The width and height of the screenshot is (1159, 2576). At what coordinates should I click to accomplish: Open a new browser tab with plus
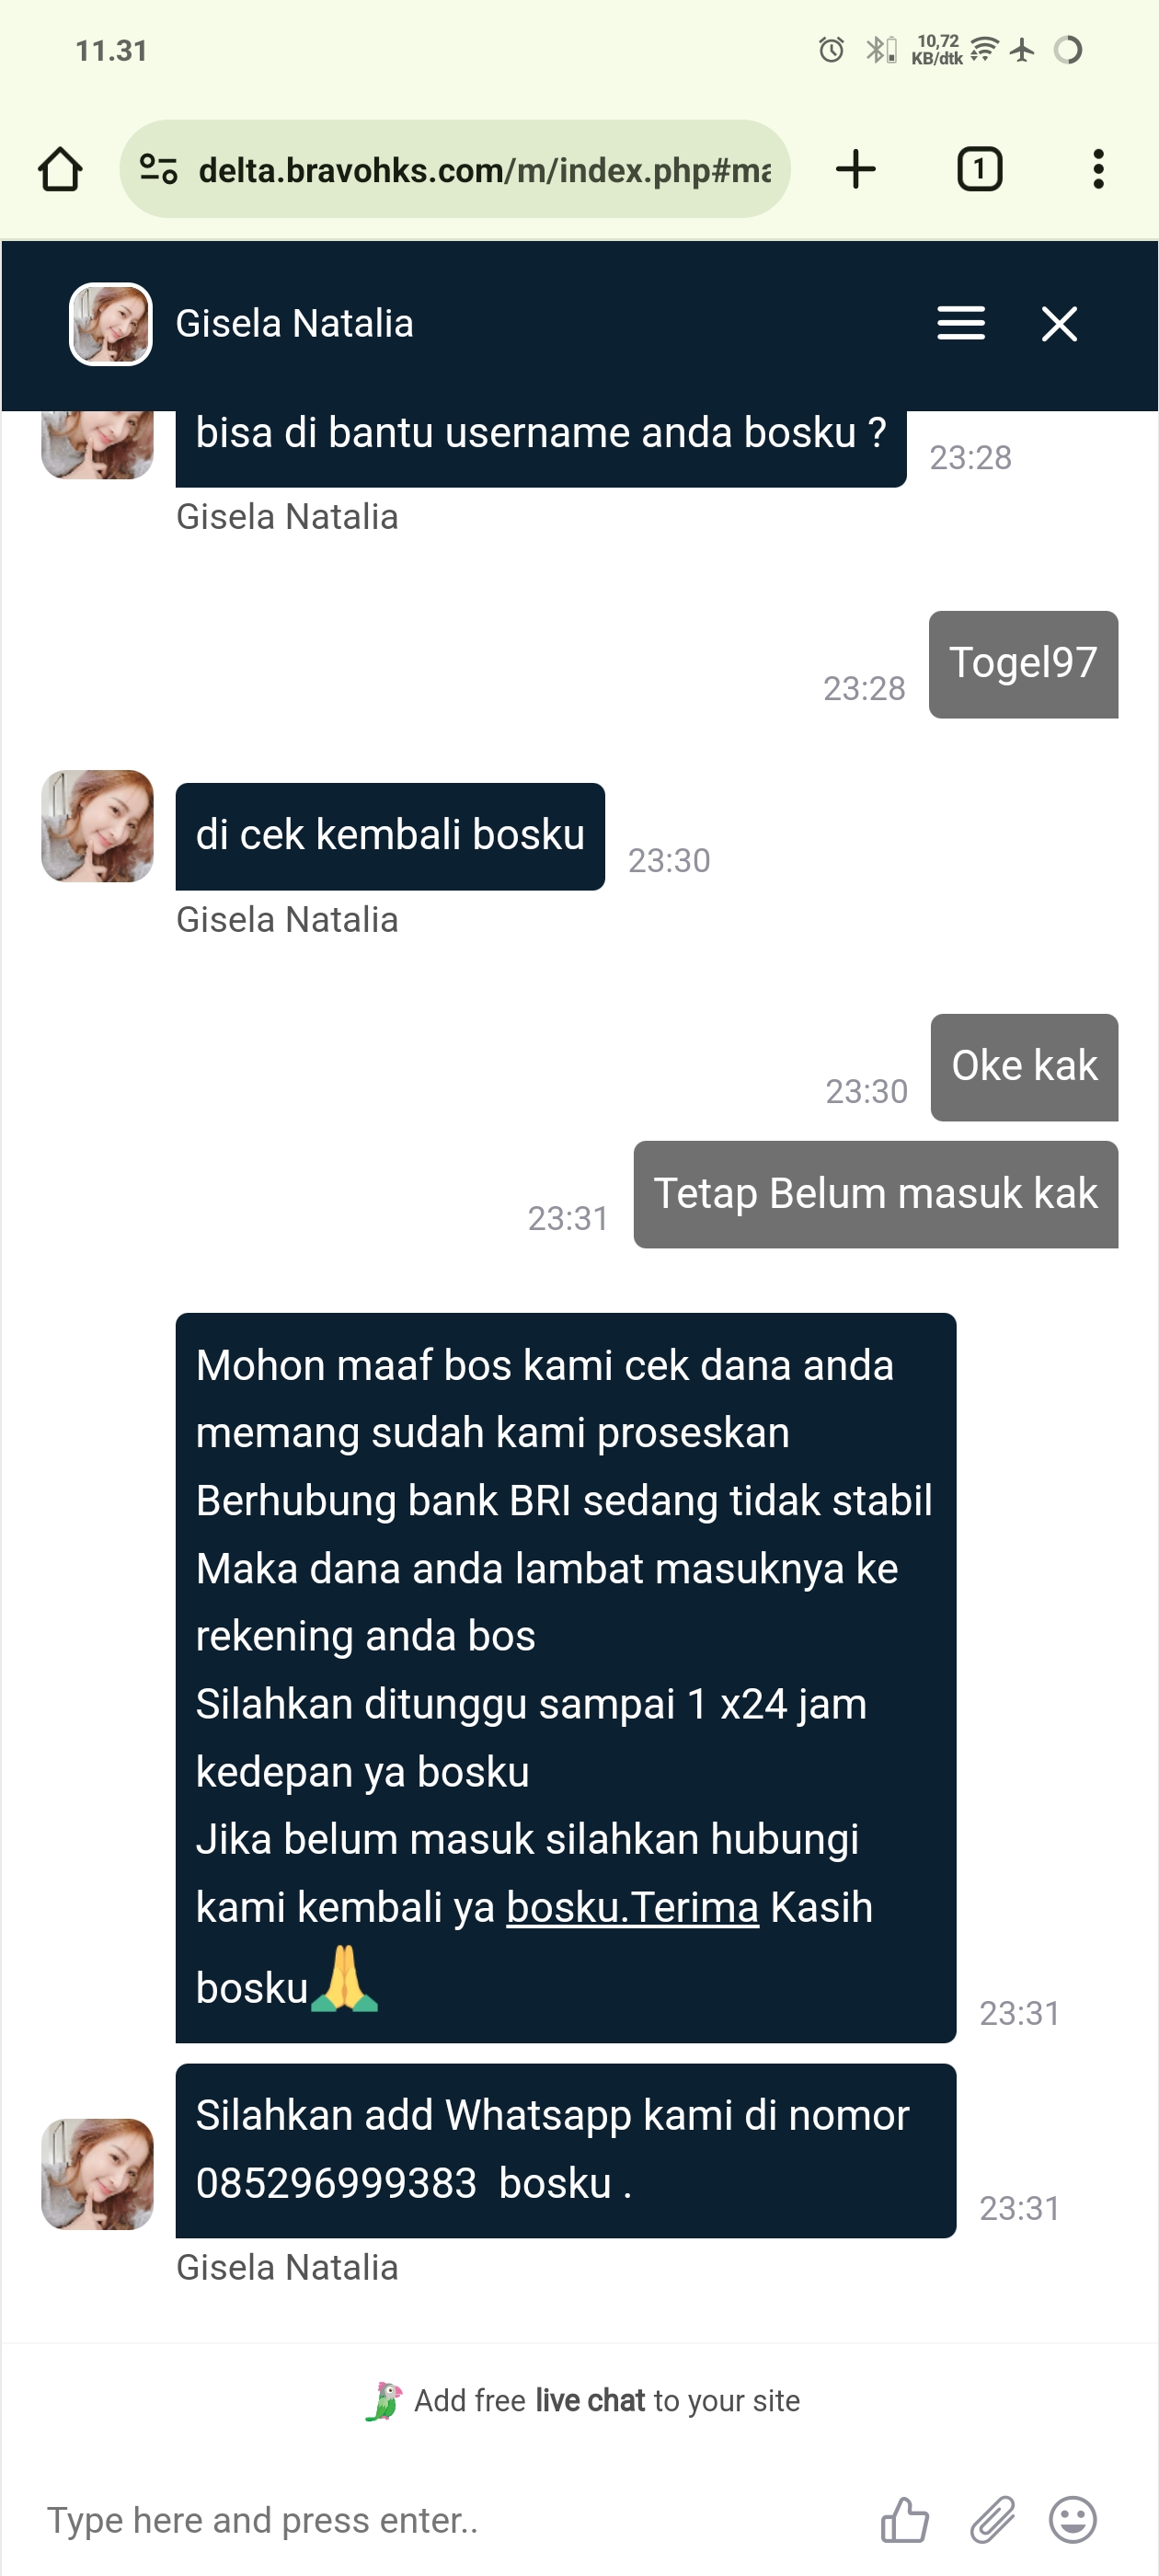pos(855,169)
